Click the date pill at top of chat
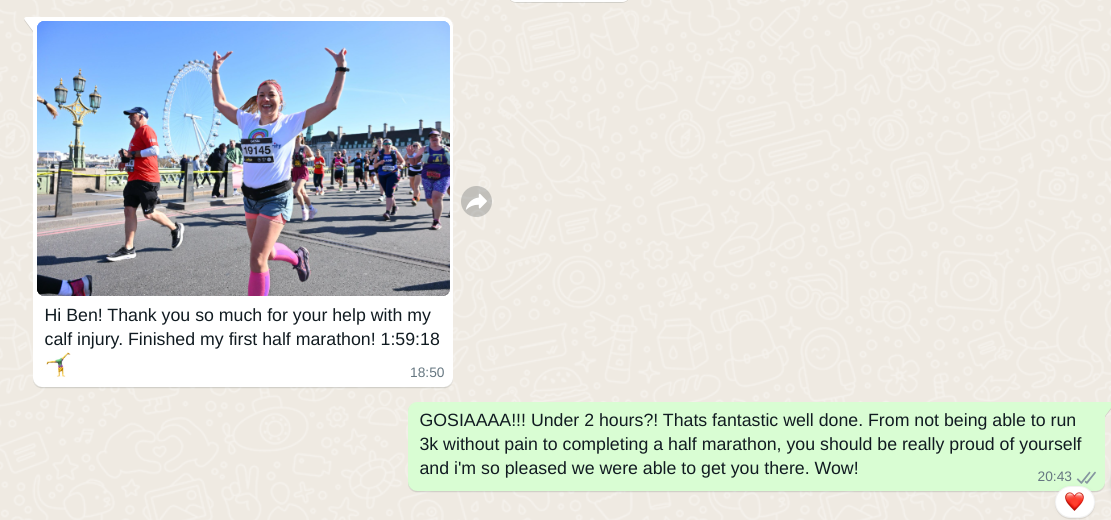 pos(569,1)
